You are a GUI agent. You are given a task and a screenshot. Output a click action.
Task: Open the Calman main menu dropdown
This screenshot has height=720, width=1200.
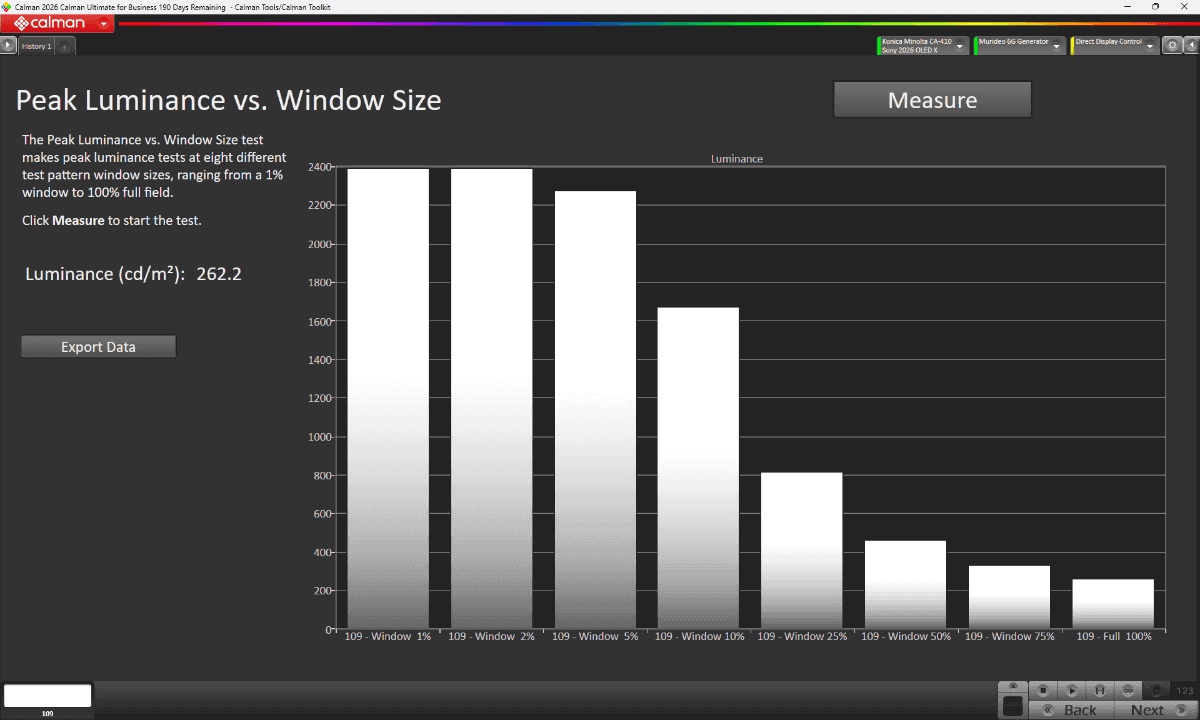104,23
